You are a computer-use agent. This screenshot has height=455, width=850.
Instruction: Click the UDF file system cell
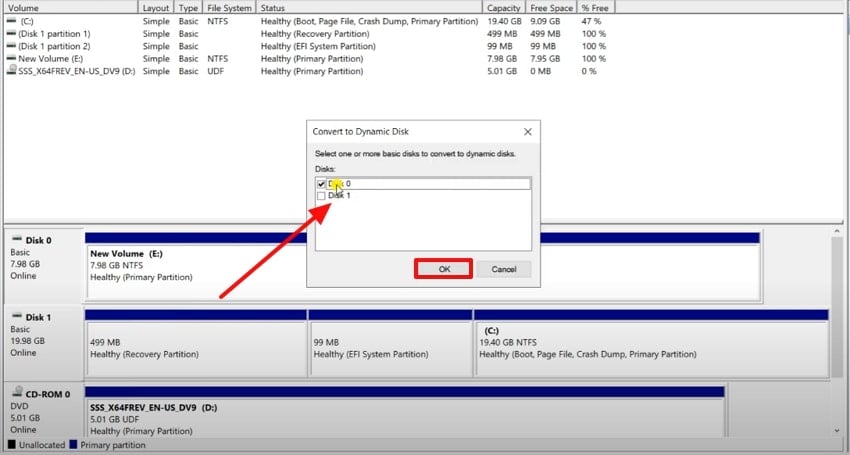click(x=215, y=71)
